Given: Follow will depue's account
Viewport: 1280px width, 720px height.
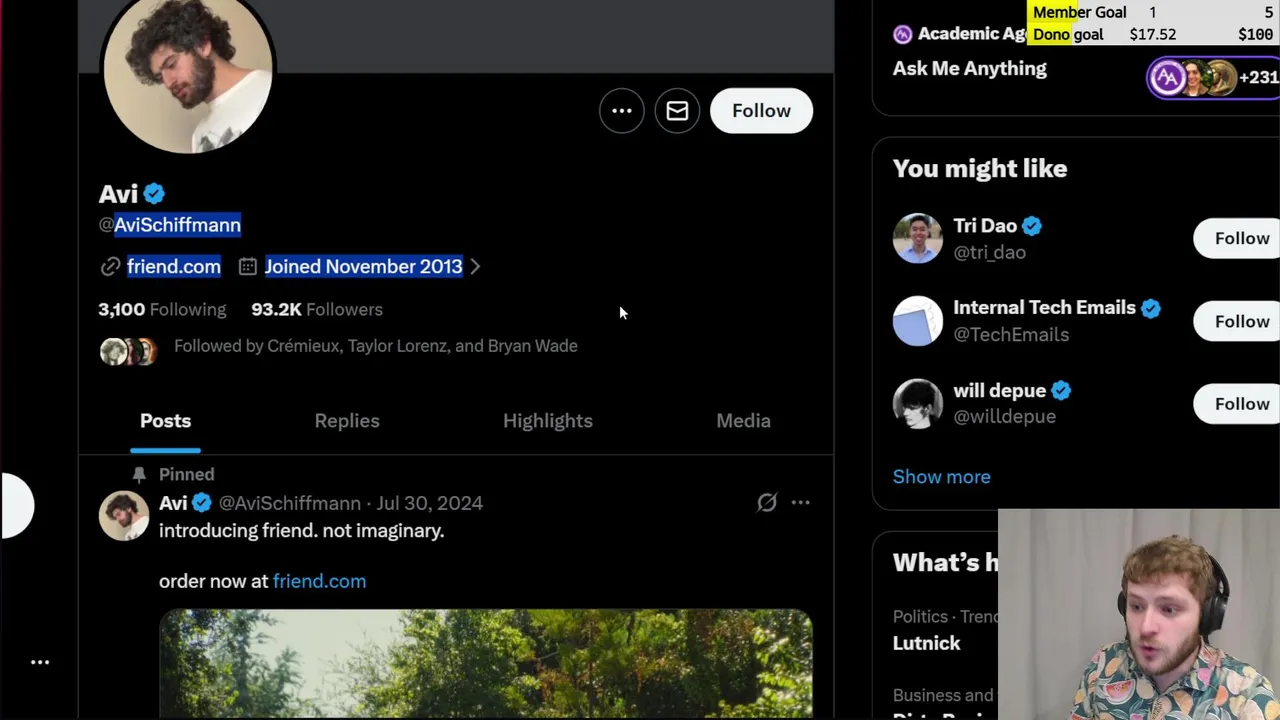Looking at the screenshot, I should [x=1241, y=404].
